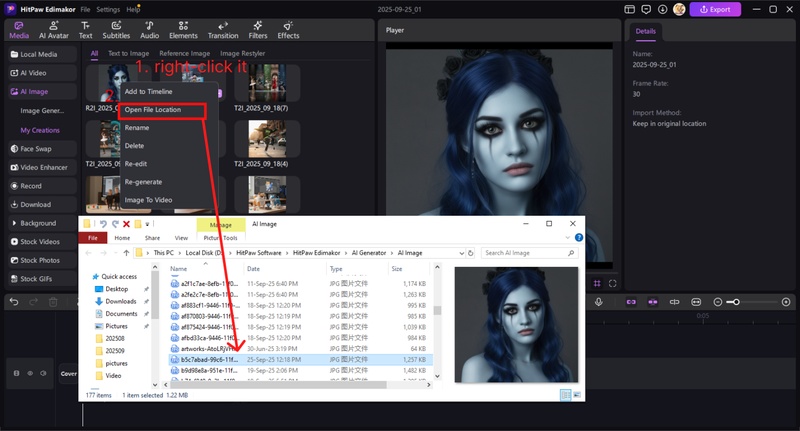
Task: Open the Explorer Share ribbon tab
Action: (x=152, y=238)
